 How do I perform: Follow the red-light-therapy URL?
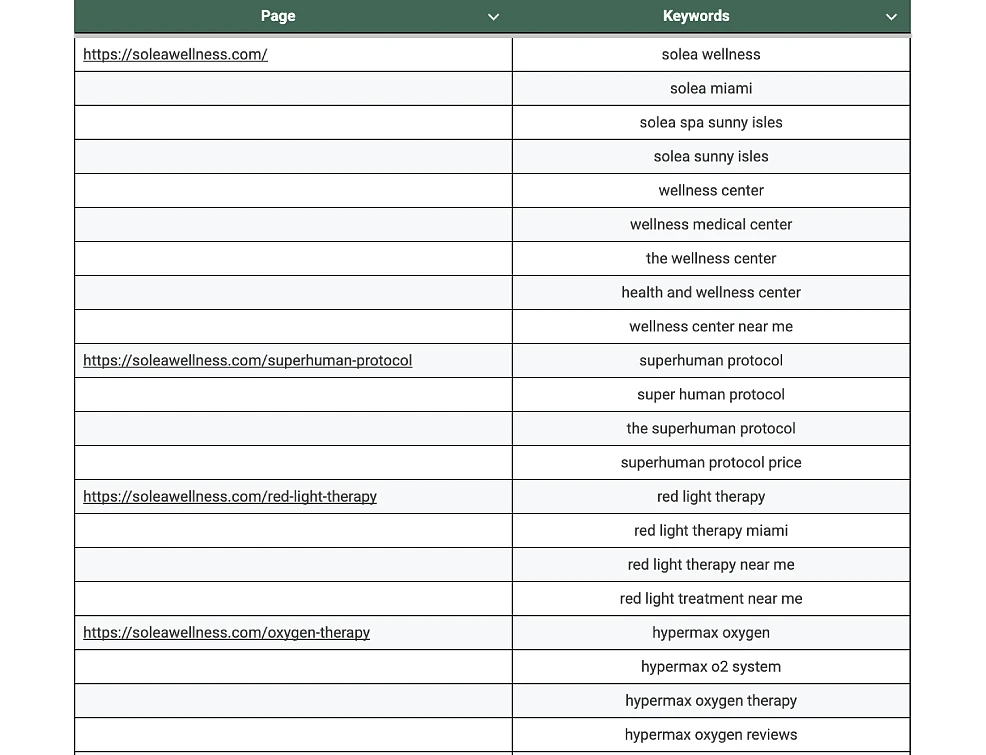(x=230, y=496)
